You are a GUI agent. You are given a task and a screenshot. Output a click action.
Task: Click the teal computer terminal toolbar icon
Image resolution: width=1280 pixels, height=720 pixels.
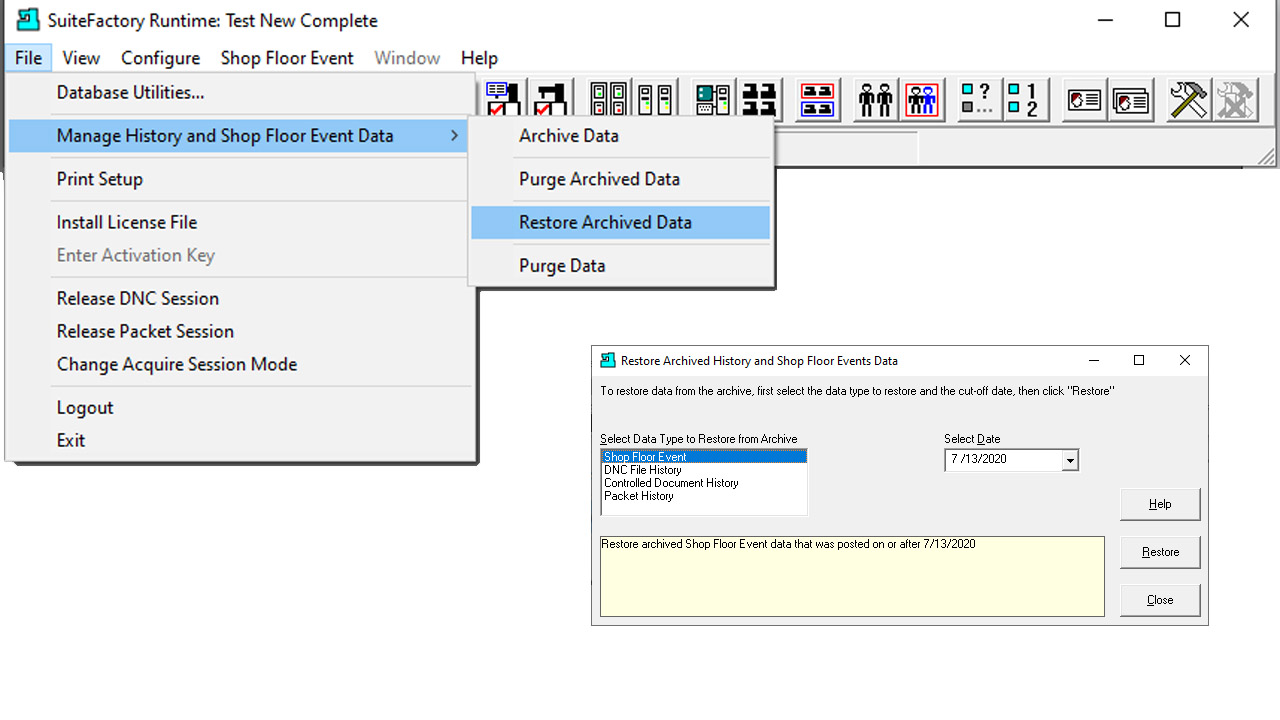tap(713, 100)
